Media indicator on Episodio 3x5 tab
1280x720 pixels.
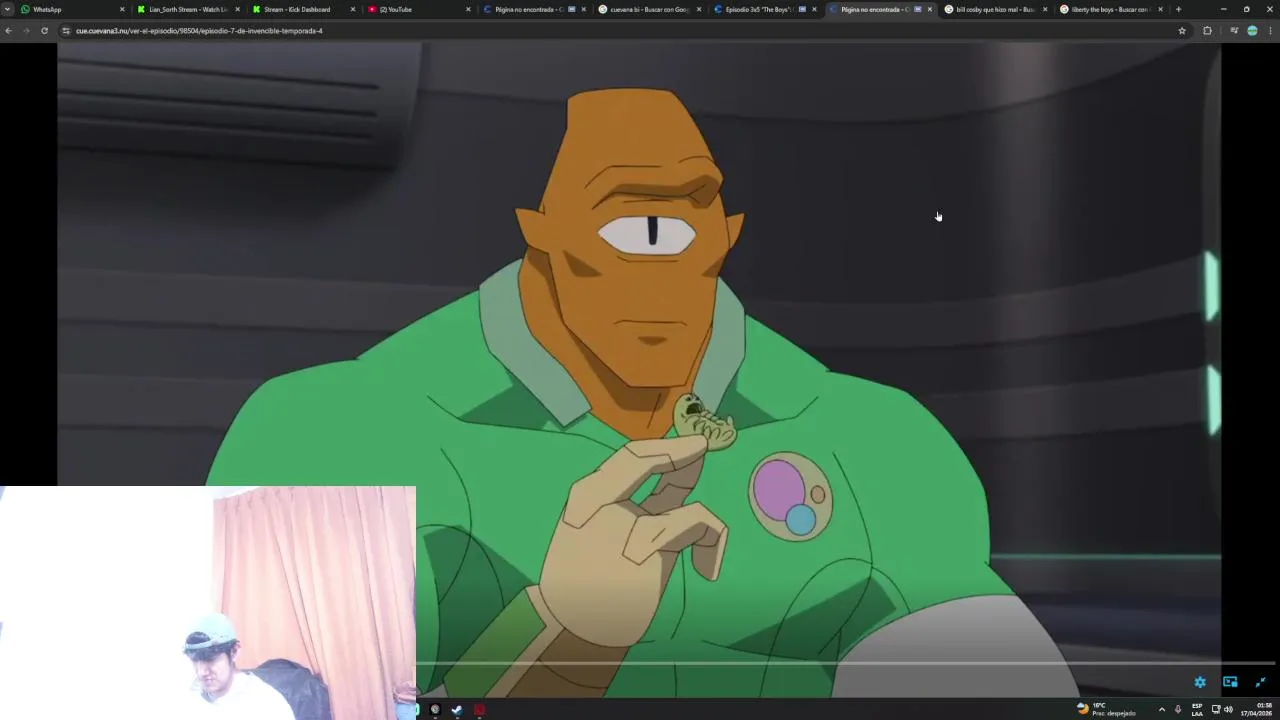coord(802,9)
